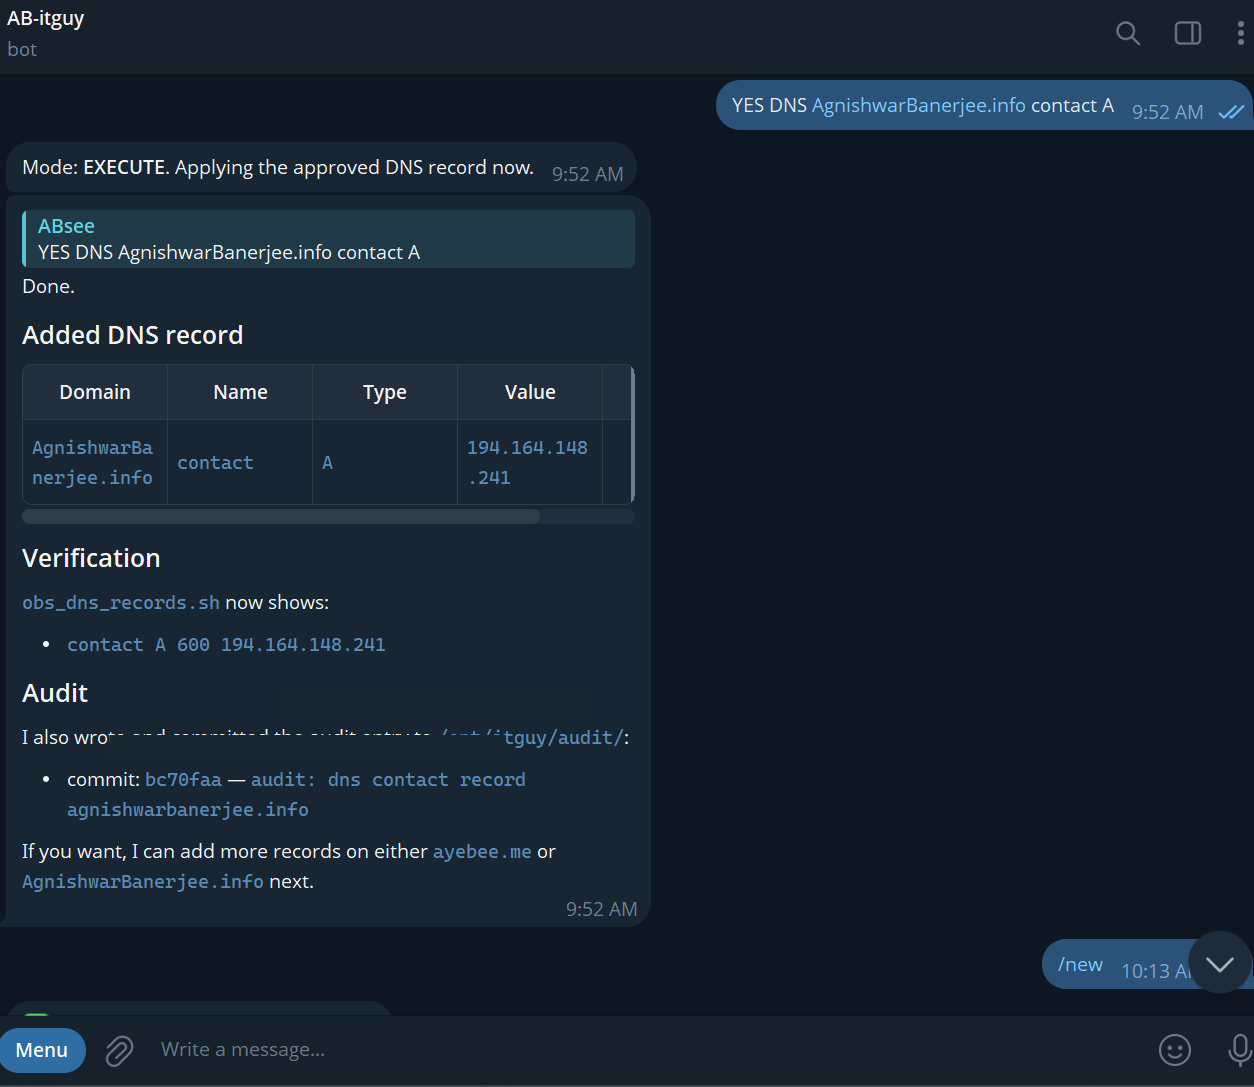Click the /new command message
Image resolution: width=1254 pixels, height=1087 pixels.
click(x=1080, y=964)
